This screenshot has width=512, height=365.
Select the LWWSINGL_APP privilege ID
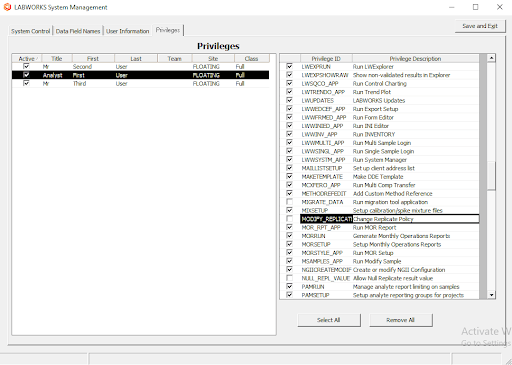click(x=322, y=151)
